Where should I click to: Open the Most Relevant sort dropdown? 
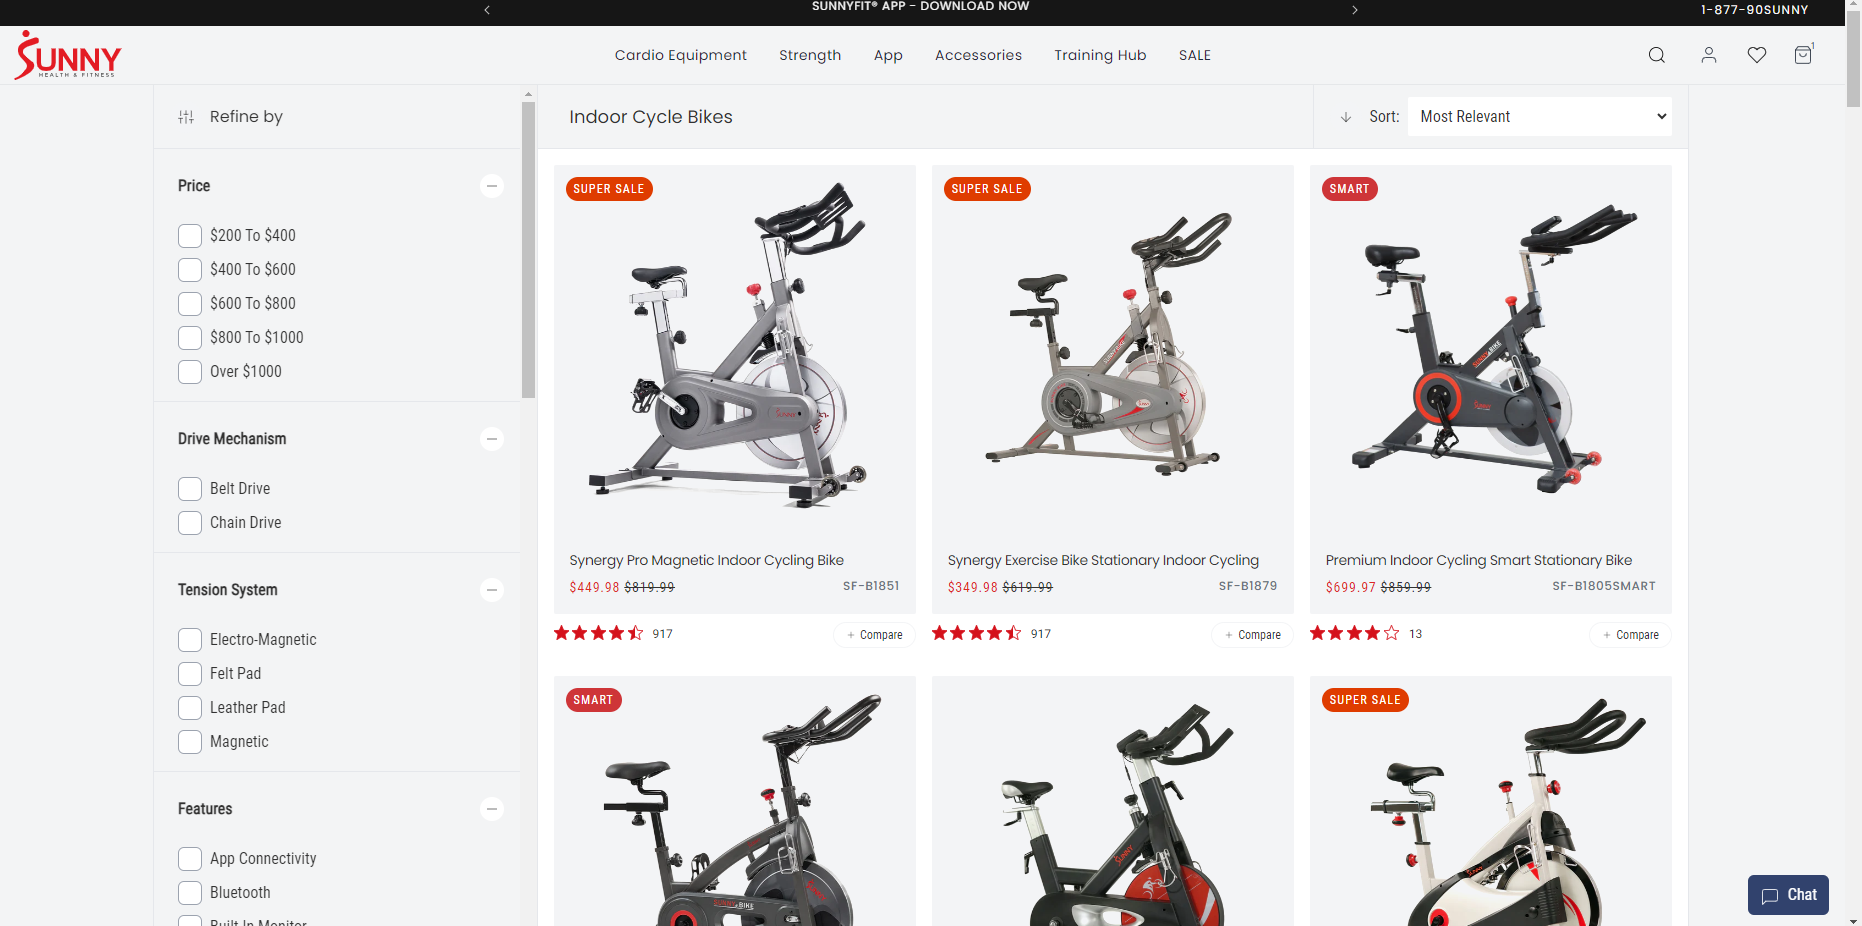click(x=1540, y=117)
